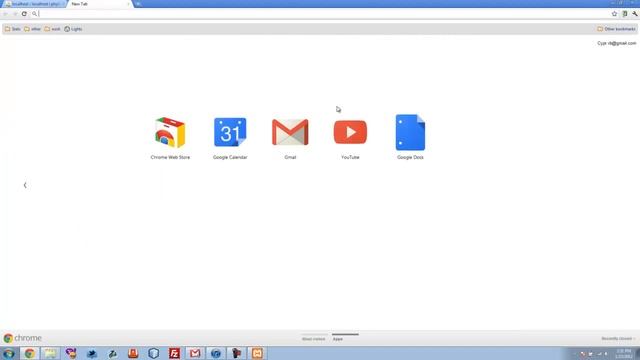Click the blue bird taskbar icon
The image size is (640, 360).
point(91,353)
